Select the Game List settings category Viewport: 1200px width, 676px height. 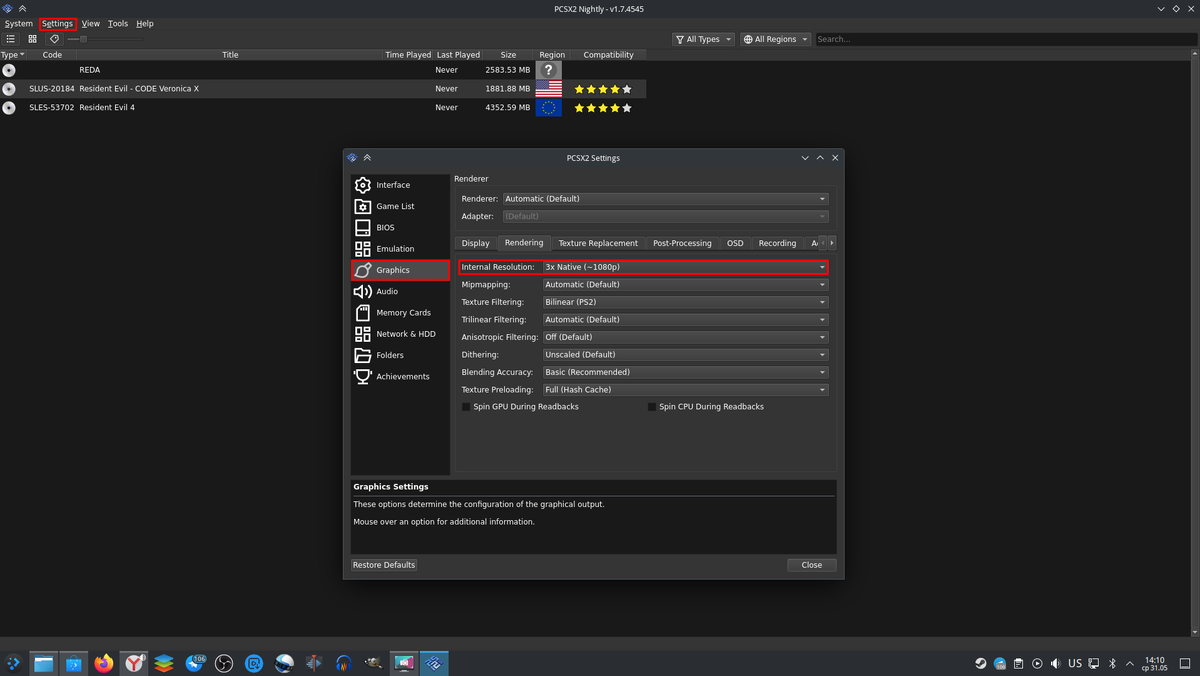pos(400,206)
